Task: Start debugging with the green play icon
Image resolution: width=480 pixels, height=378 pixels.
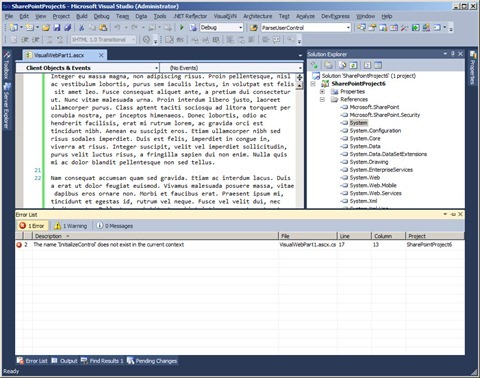Action: 182,28
